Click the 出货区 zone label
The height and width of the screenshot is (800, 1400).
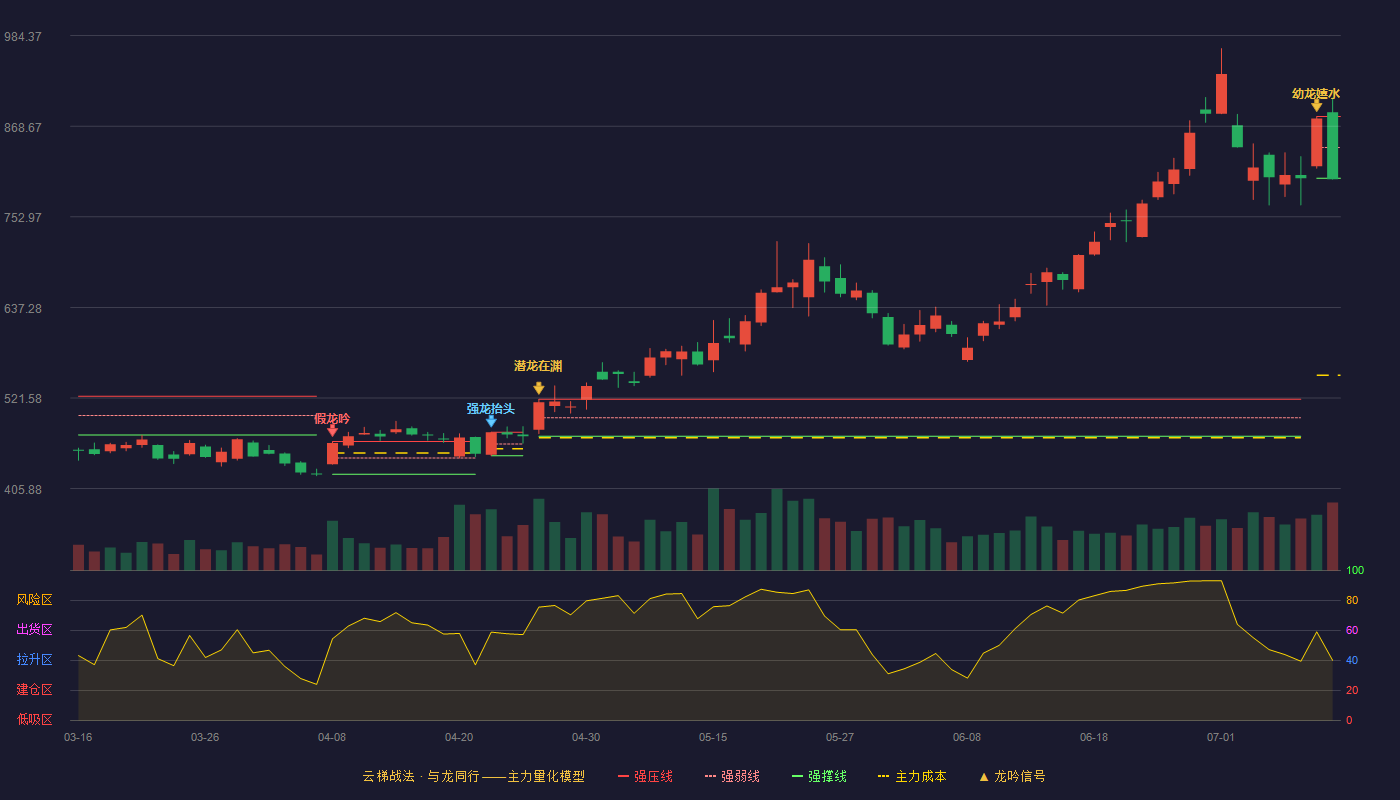pyautogui.click(x=34, y=630)
